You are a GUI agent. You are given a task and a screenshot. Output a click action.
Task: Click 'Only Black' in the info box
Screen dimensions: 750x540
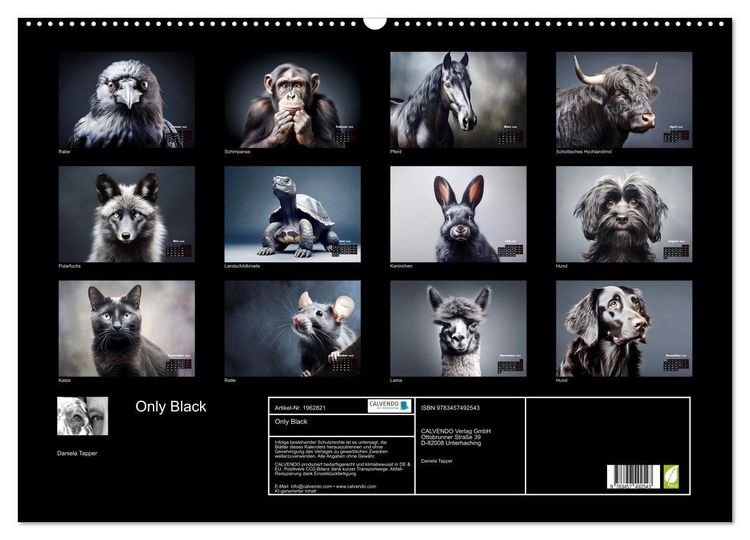click(291, 421)
